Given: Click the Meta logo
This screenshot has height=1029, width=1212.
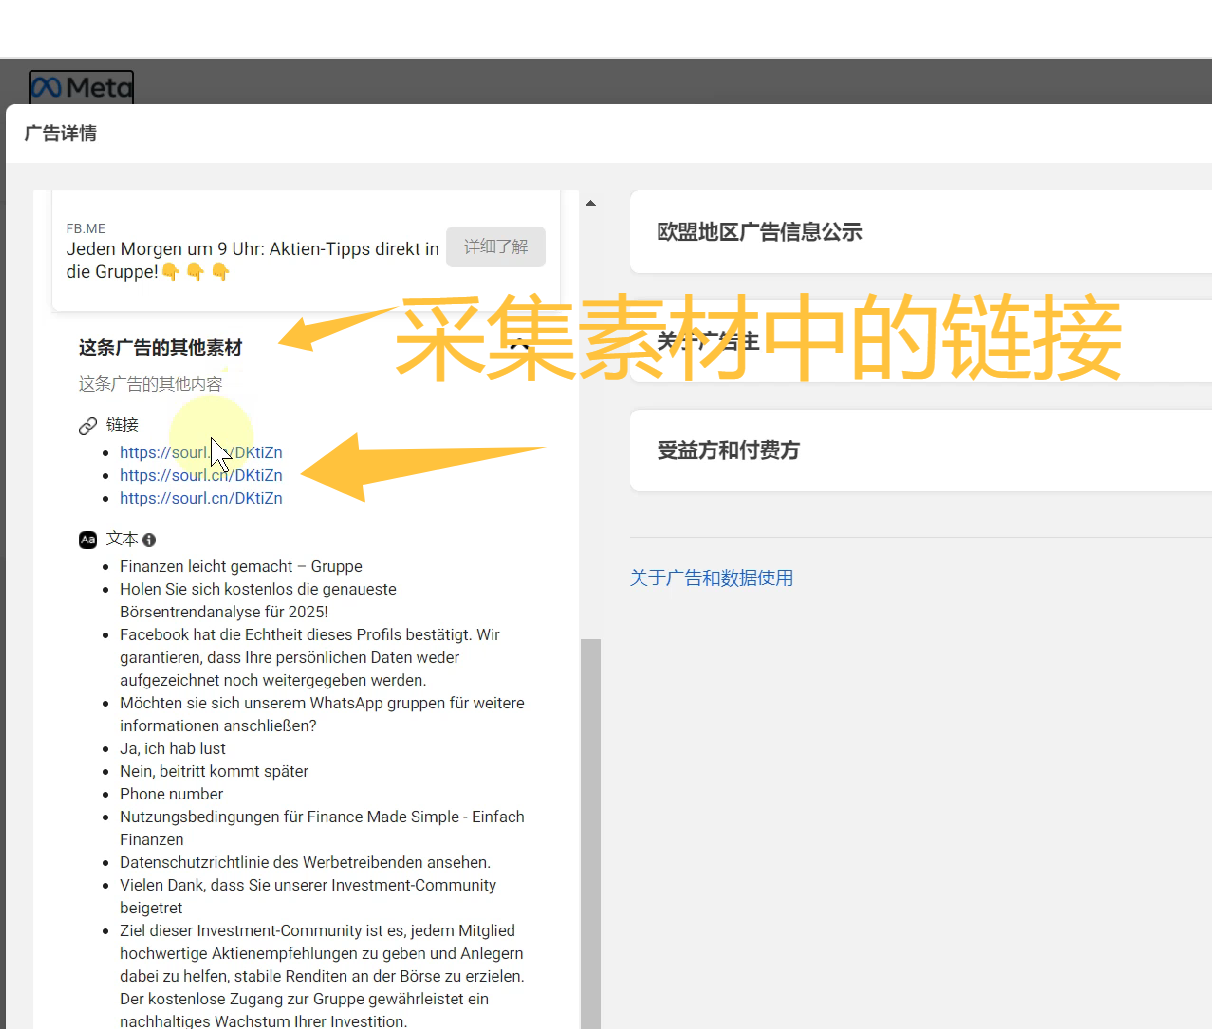Looking at the screenshot, I should click(x=81, y=88).
